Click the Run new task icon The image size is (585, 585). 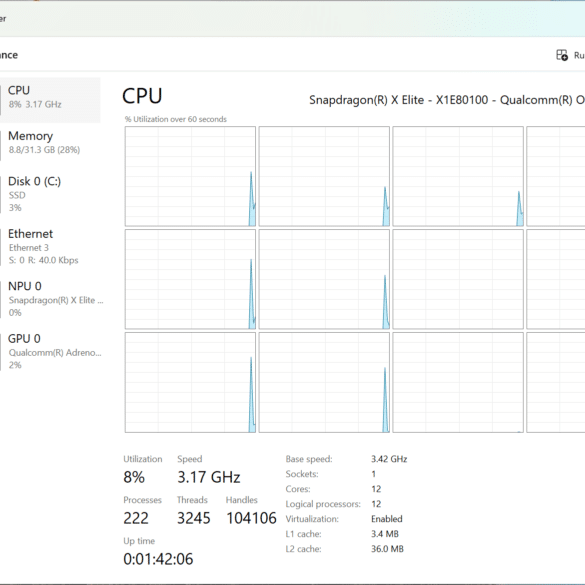tap(562, 55)
